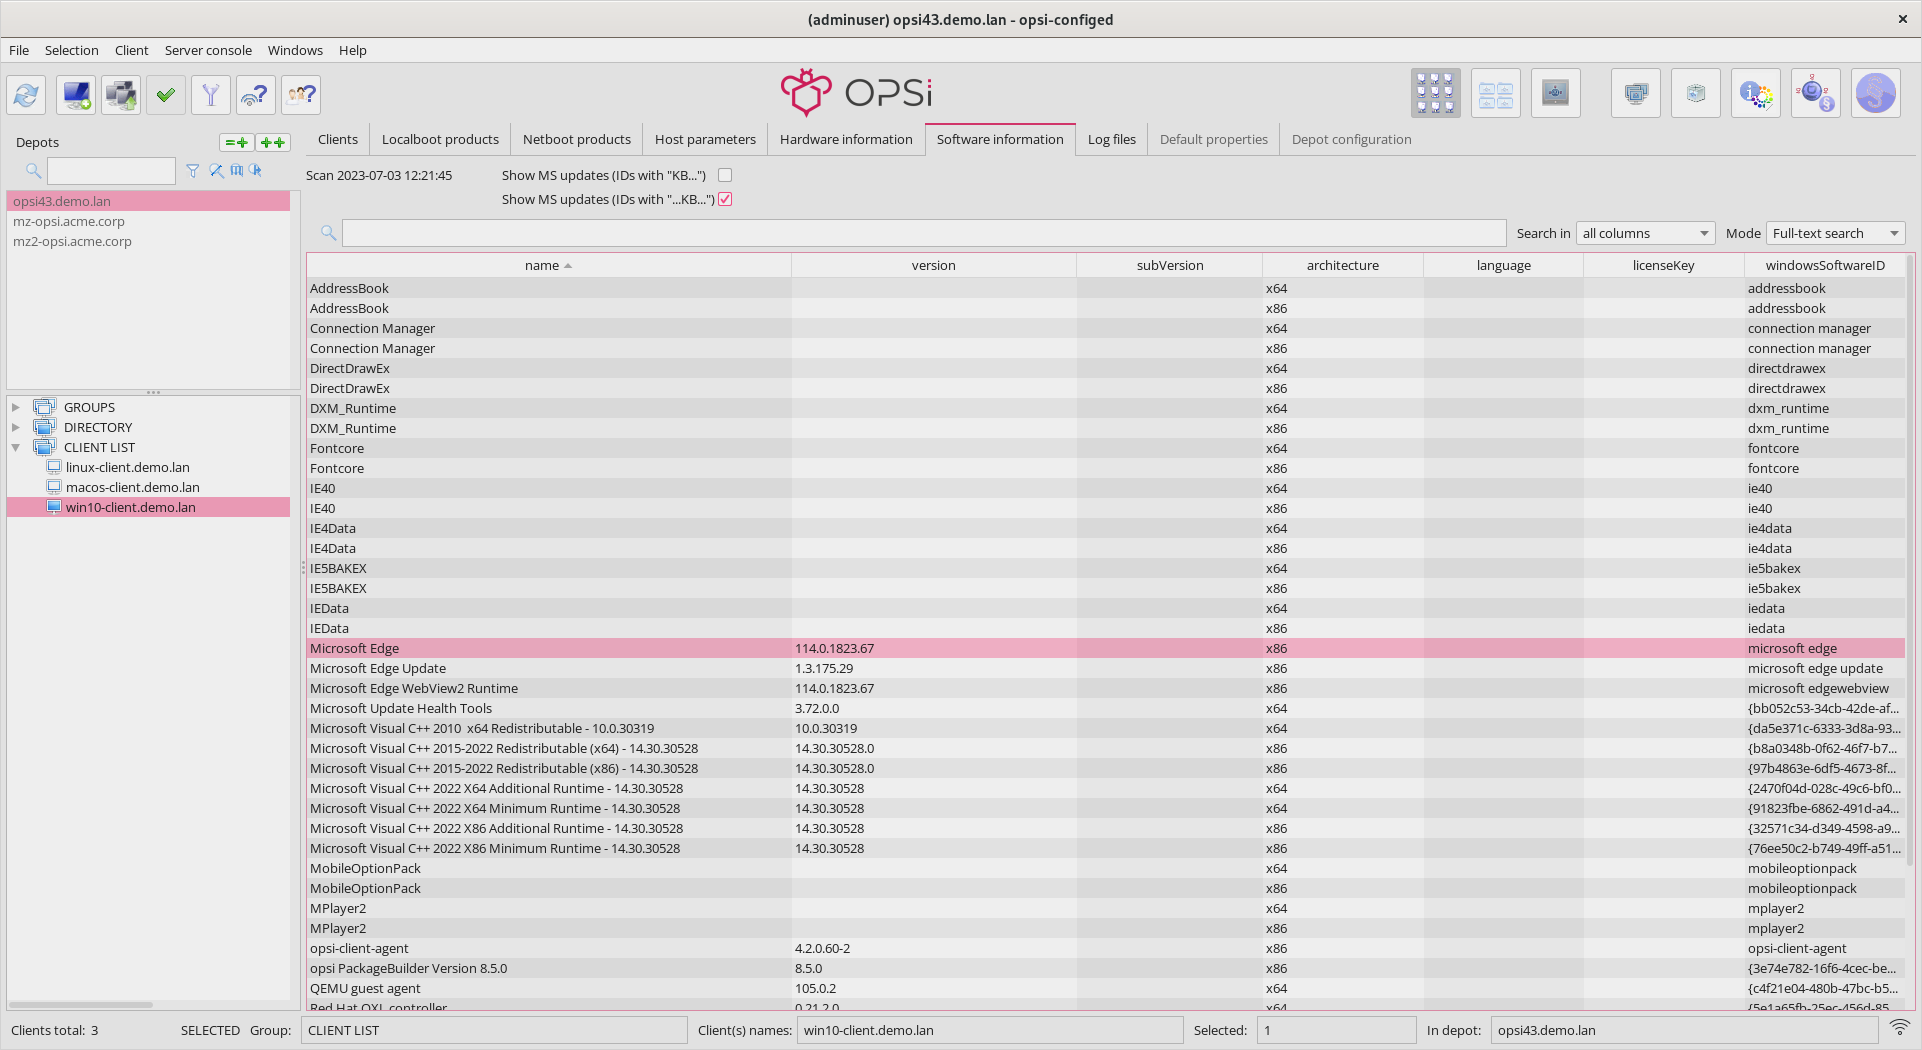Viewport: 1922px width, 1050px height.
Task: Click the depot columns icon beside filter
Action: pyautogui.click(x=237, y=171)
